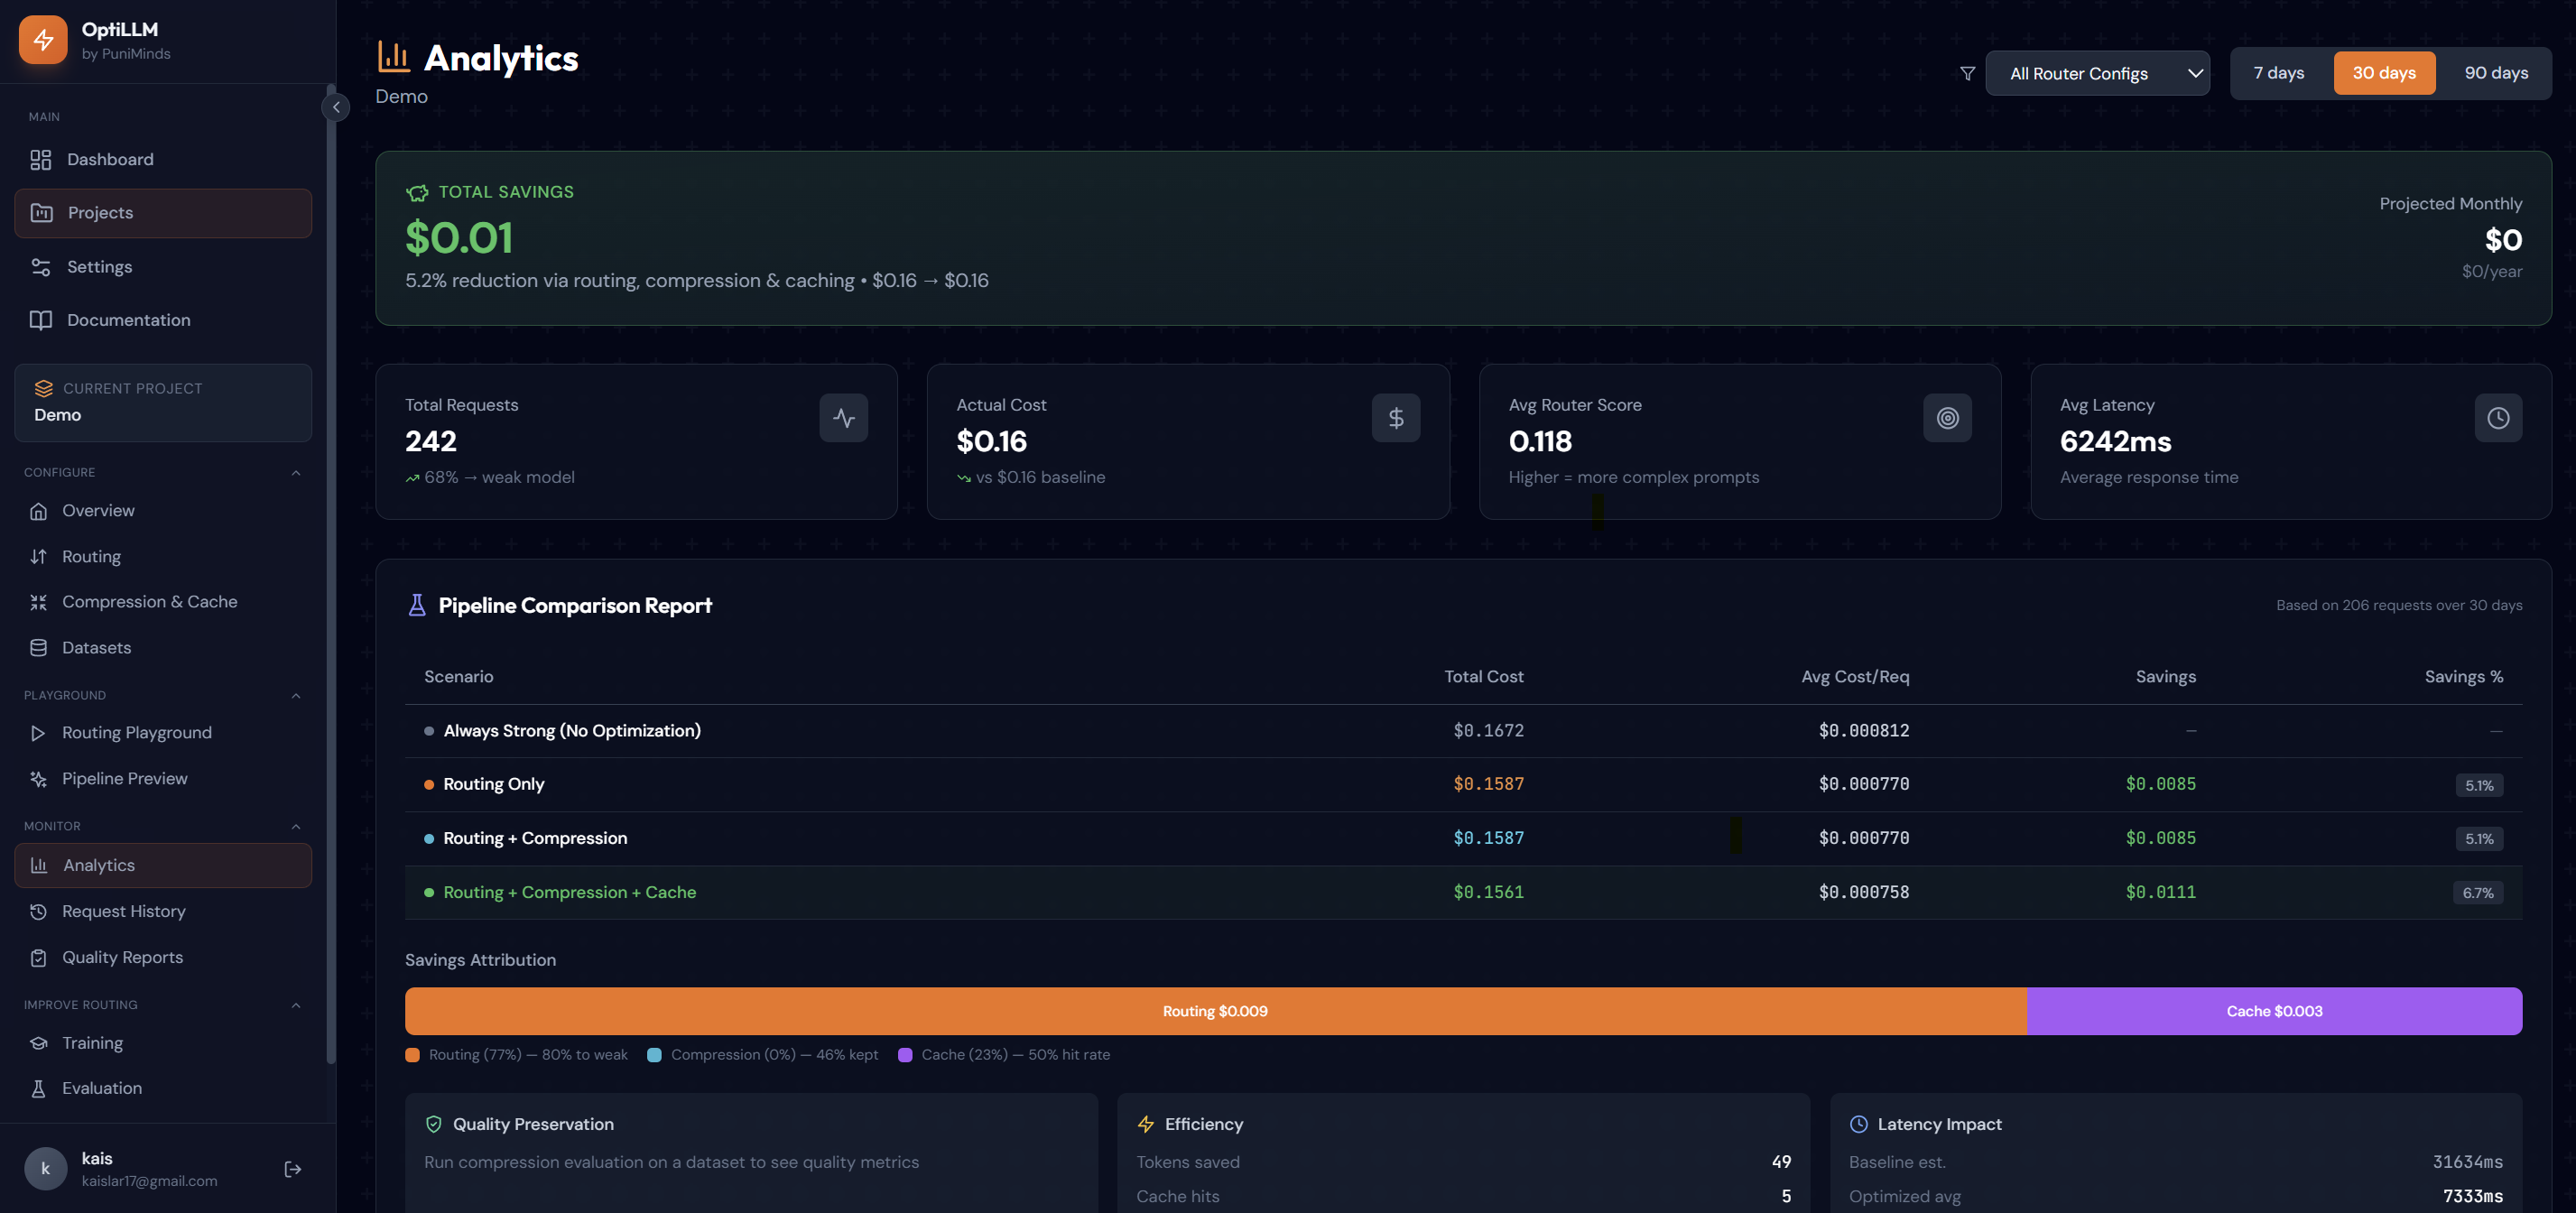2576x1213 pixels.
Task: Go to Request History page
Action: click(x=123, y=911)
